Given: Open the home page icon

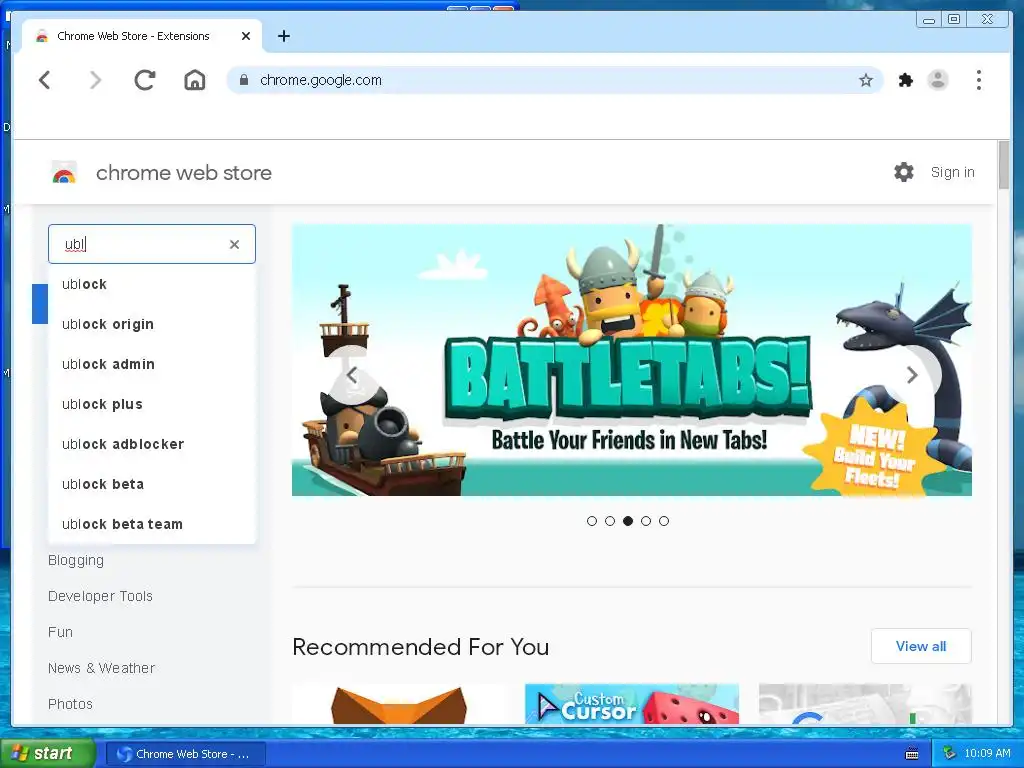Looking at the screenshot, I should point(195,80).
